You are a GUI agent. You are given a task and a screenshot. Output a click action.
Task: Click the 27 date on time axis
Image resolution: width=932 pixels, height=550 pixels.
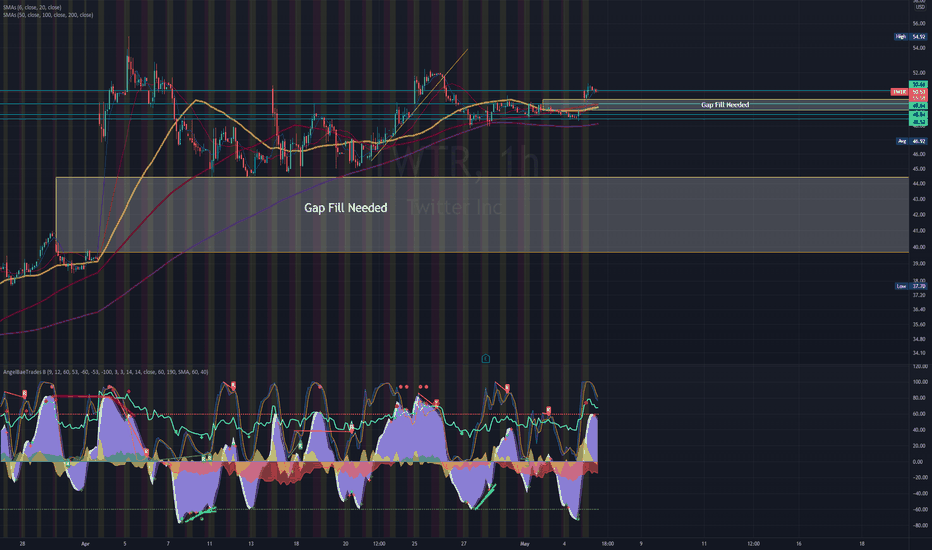(464, 543)
